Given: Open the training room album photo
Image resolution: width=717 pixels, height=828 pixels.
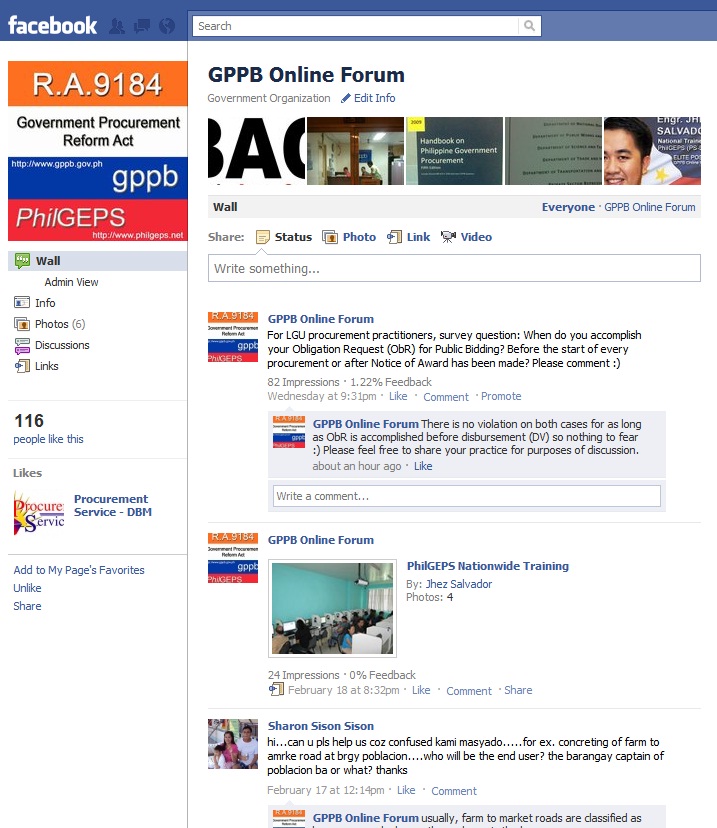Looking at the screenshot, I should pyautogui.click(x=332, y=608).
